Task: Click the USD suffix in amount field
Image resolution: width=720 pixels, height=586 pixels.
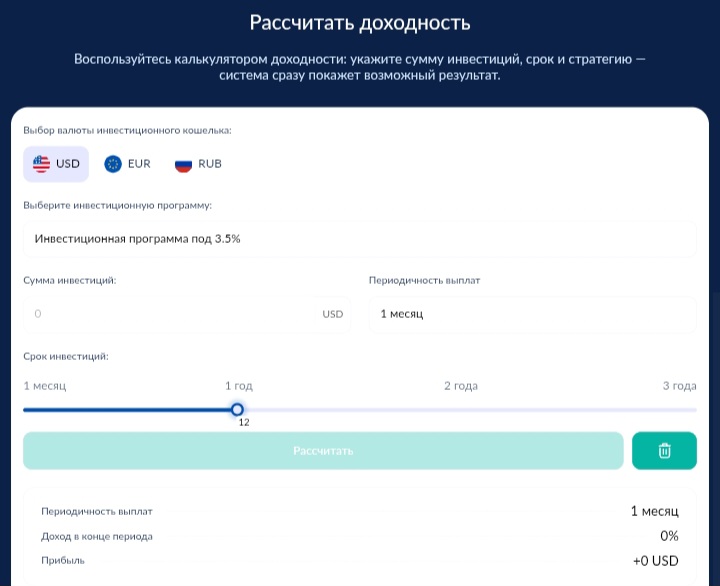Action: (332, 314)
